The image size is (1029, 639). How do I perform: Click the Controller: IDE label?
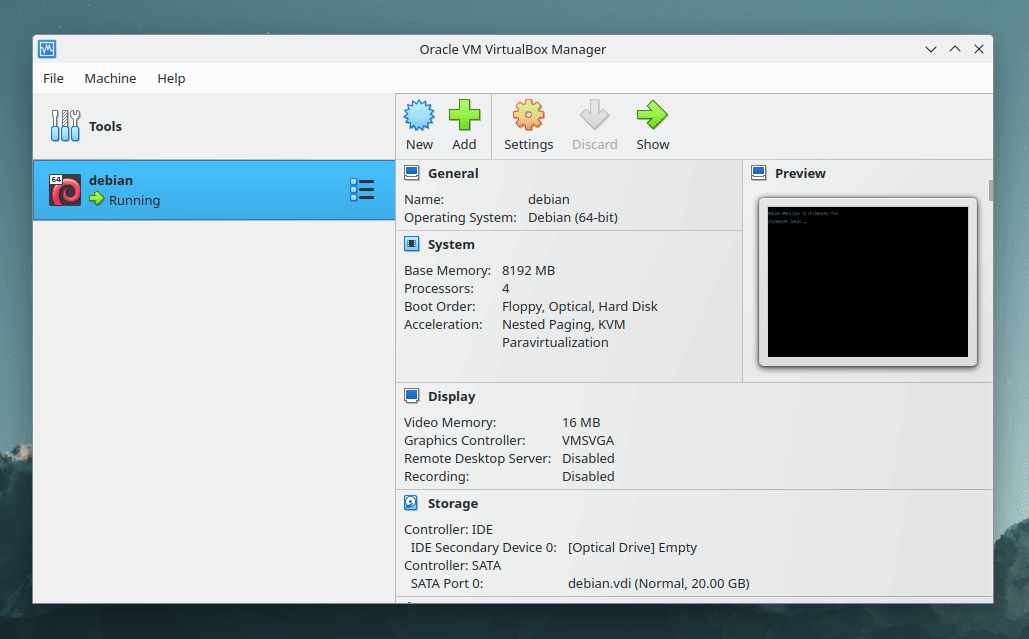[x=448, y=529]
